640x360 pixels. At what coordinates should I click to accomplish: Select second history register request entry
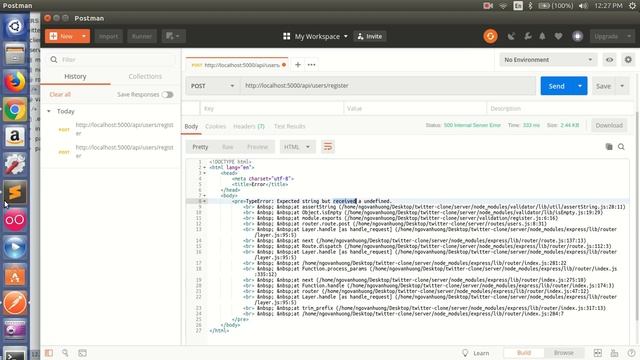[x=110, y=151]
